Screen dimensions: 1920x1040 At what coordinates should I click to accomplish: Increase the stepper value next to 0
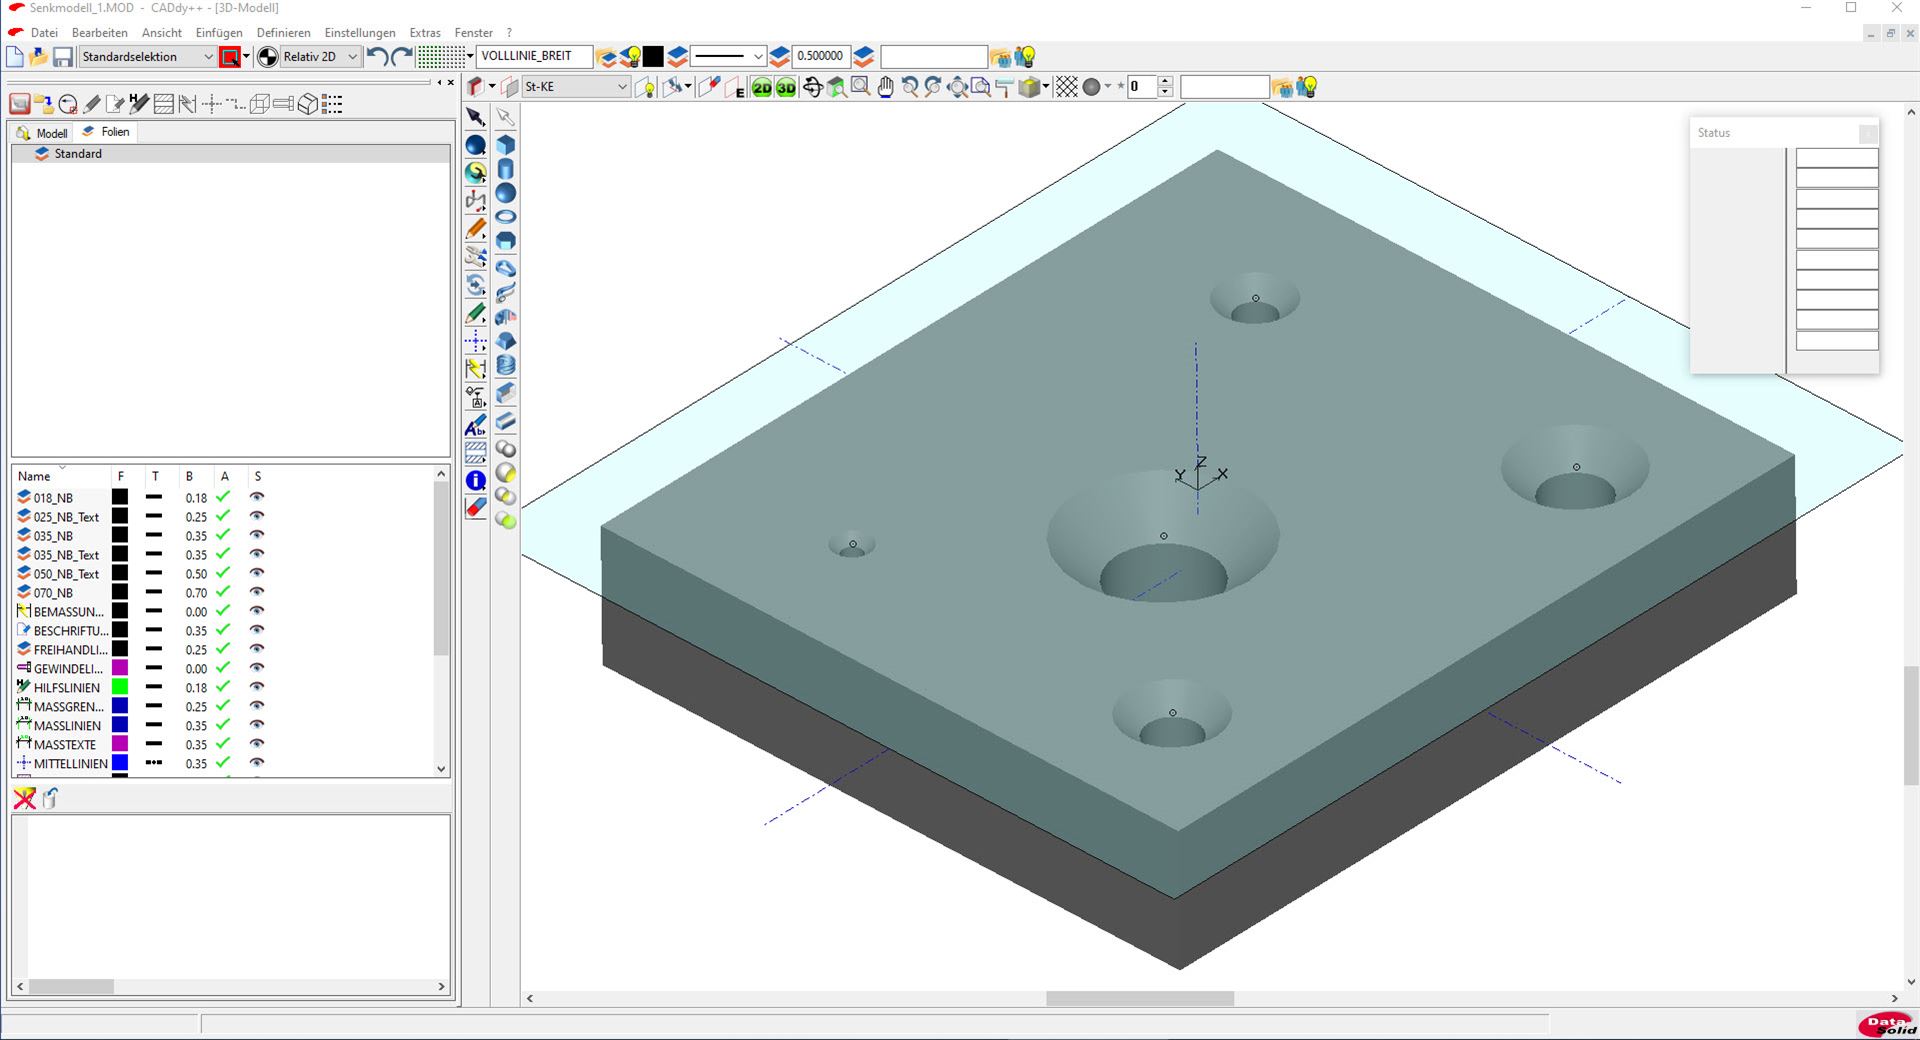[x=1165, y=82]
